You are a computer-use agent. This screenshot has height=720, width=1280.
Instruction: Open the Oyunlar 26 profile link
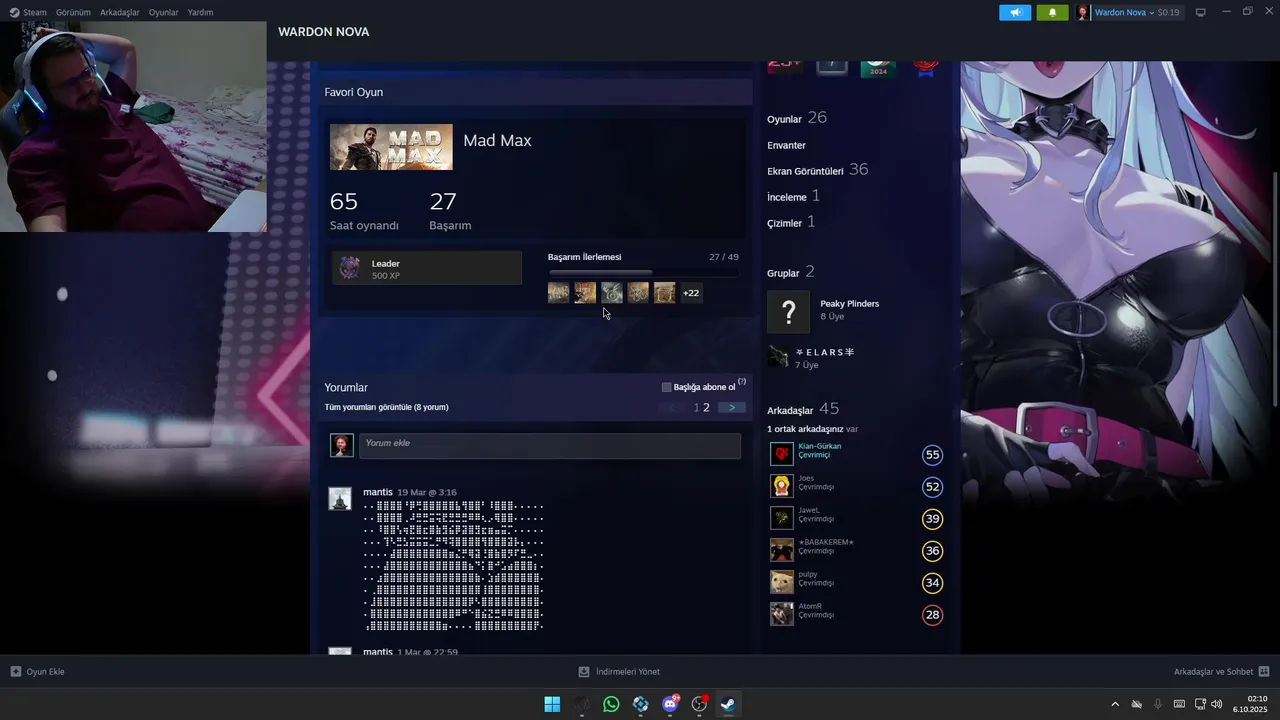(797, 118)
